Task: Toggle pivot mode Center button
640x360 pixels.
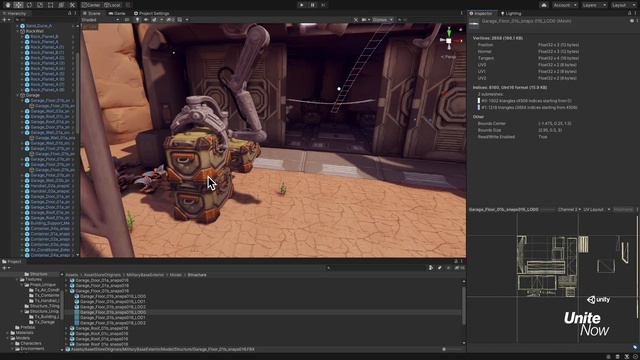Action: (91, 5)
